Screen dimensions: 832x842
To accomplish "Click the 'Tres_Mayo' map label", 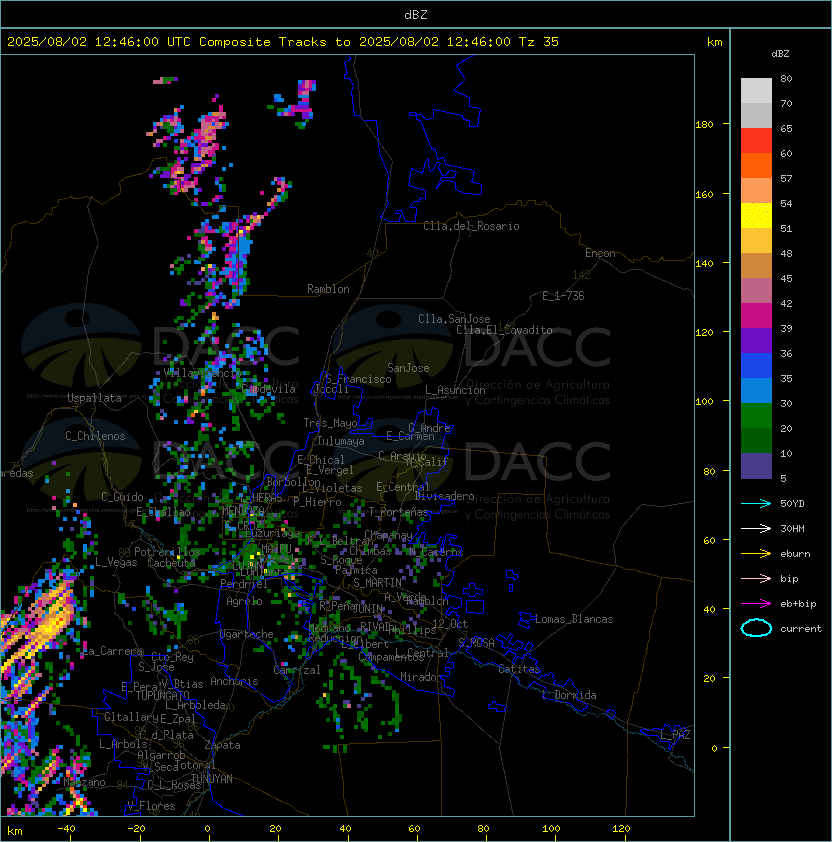I will click(x=330, y=423).
